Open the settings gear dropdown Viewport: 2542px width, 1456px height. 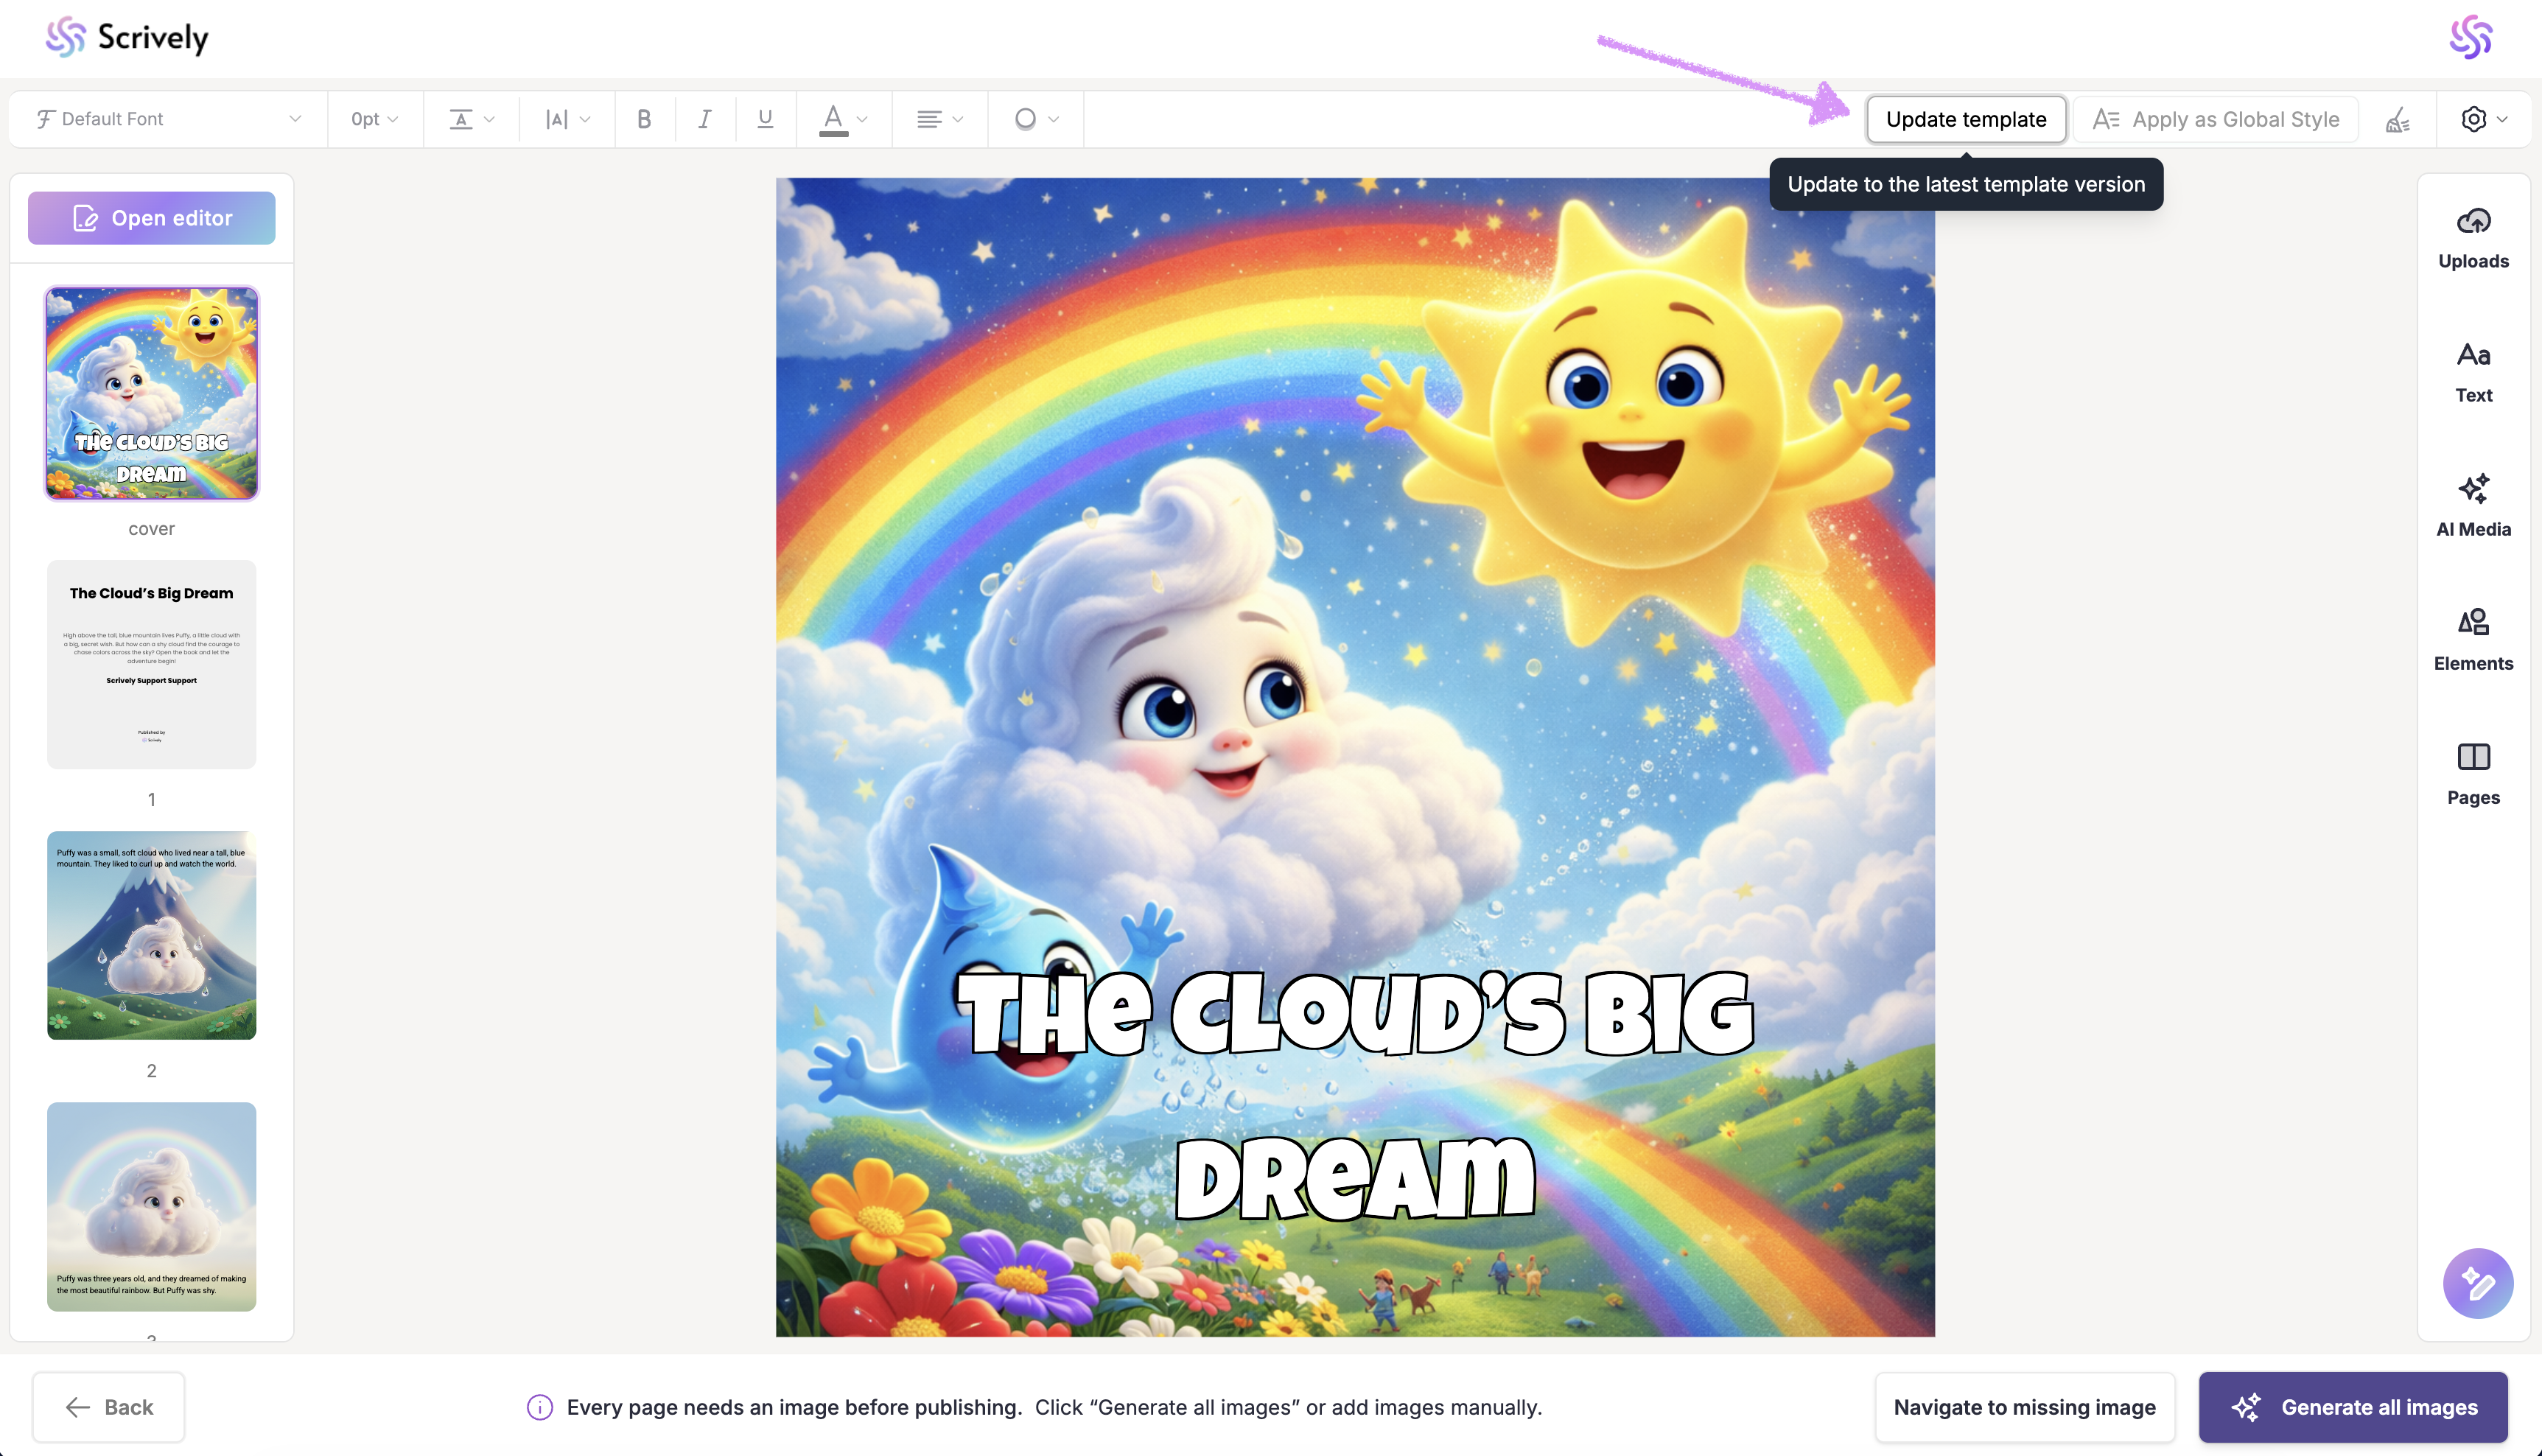pyautogui.click(x=2483, y=119)
